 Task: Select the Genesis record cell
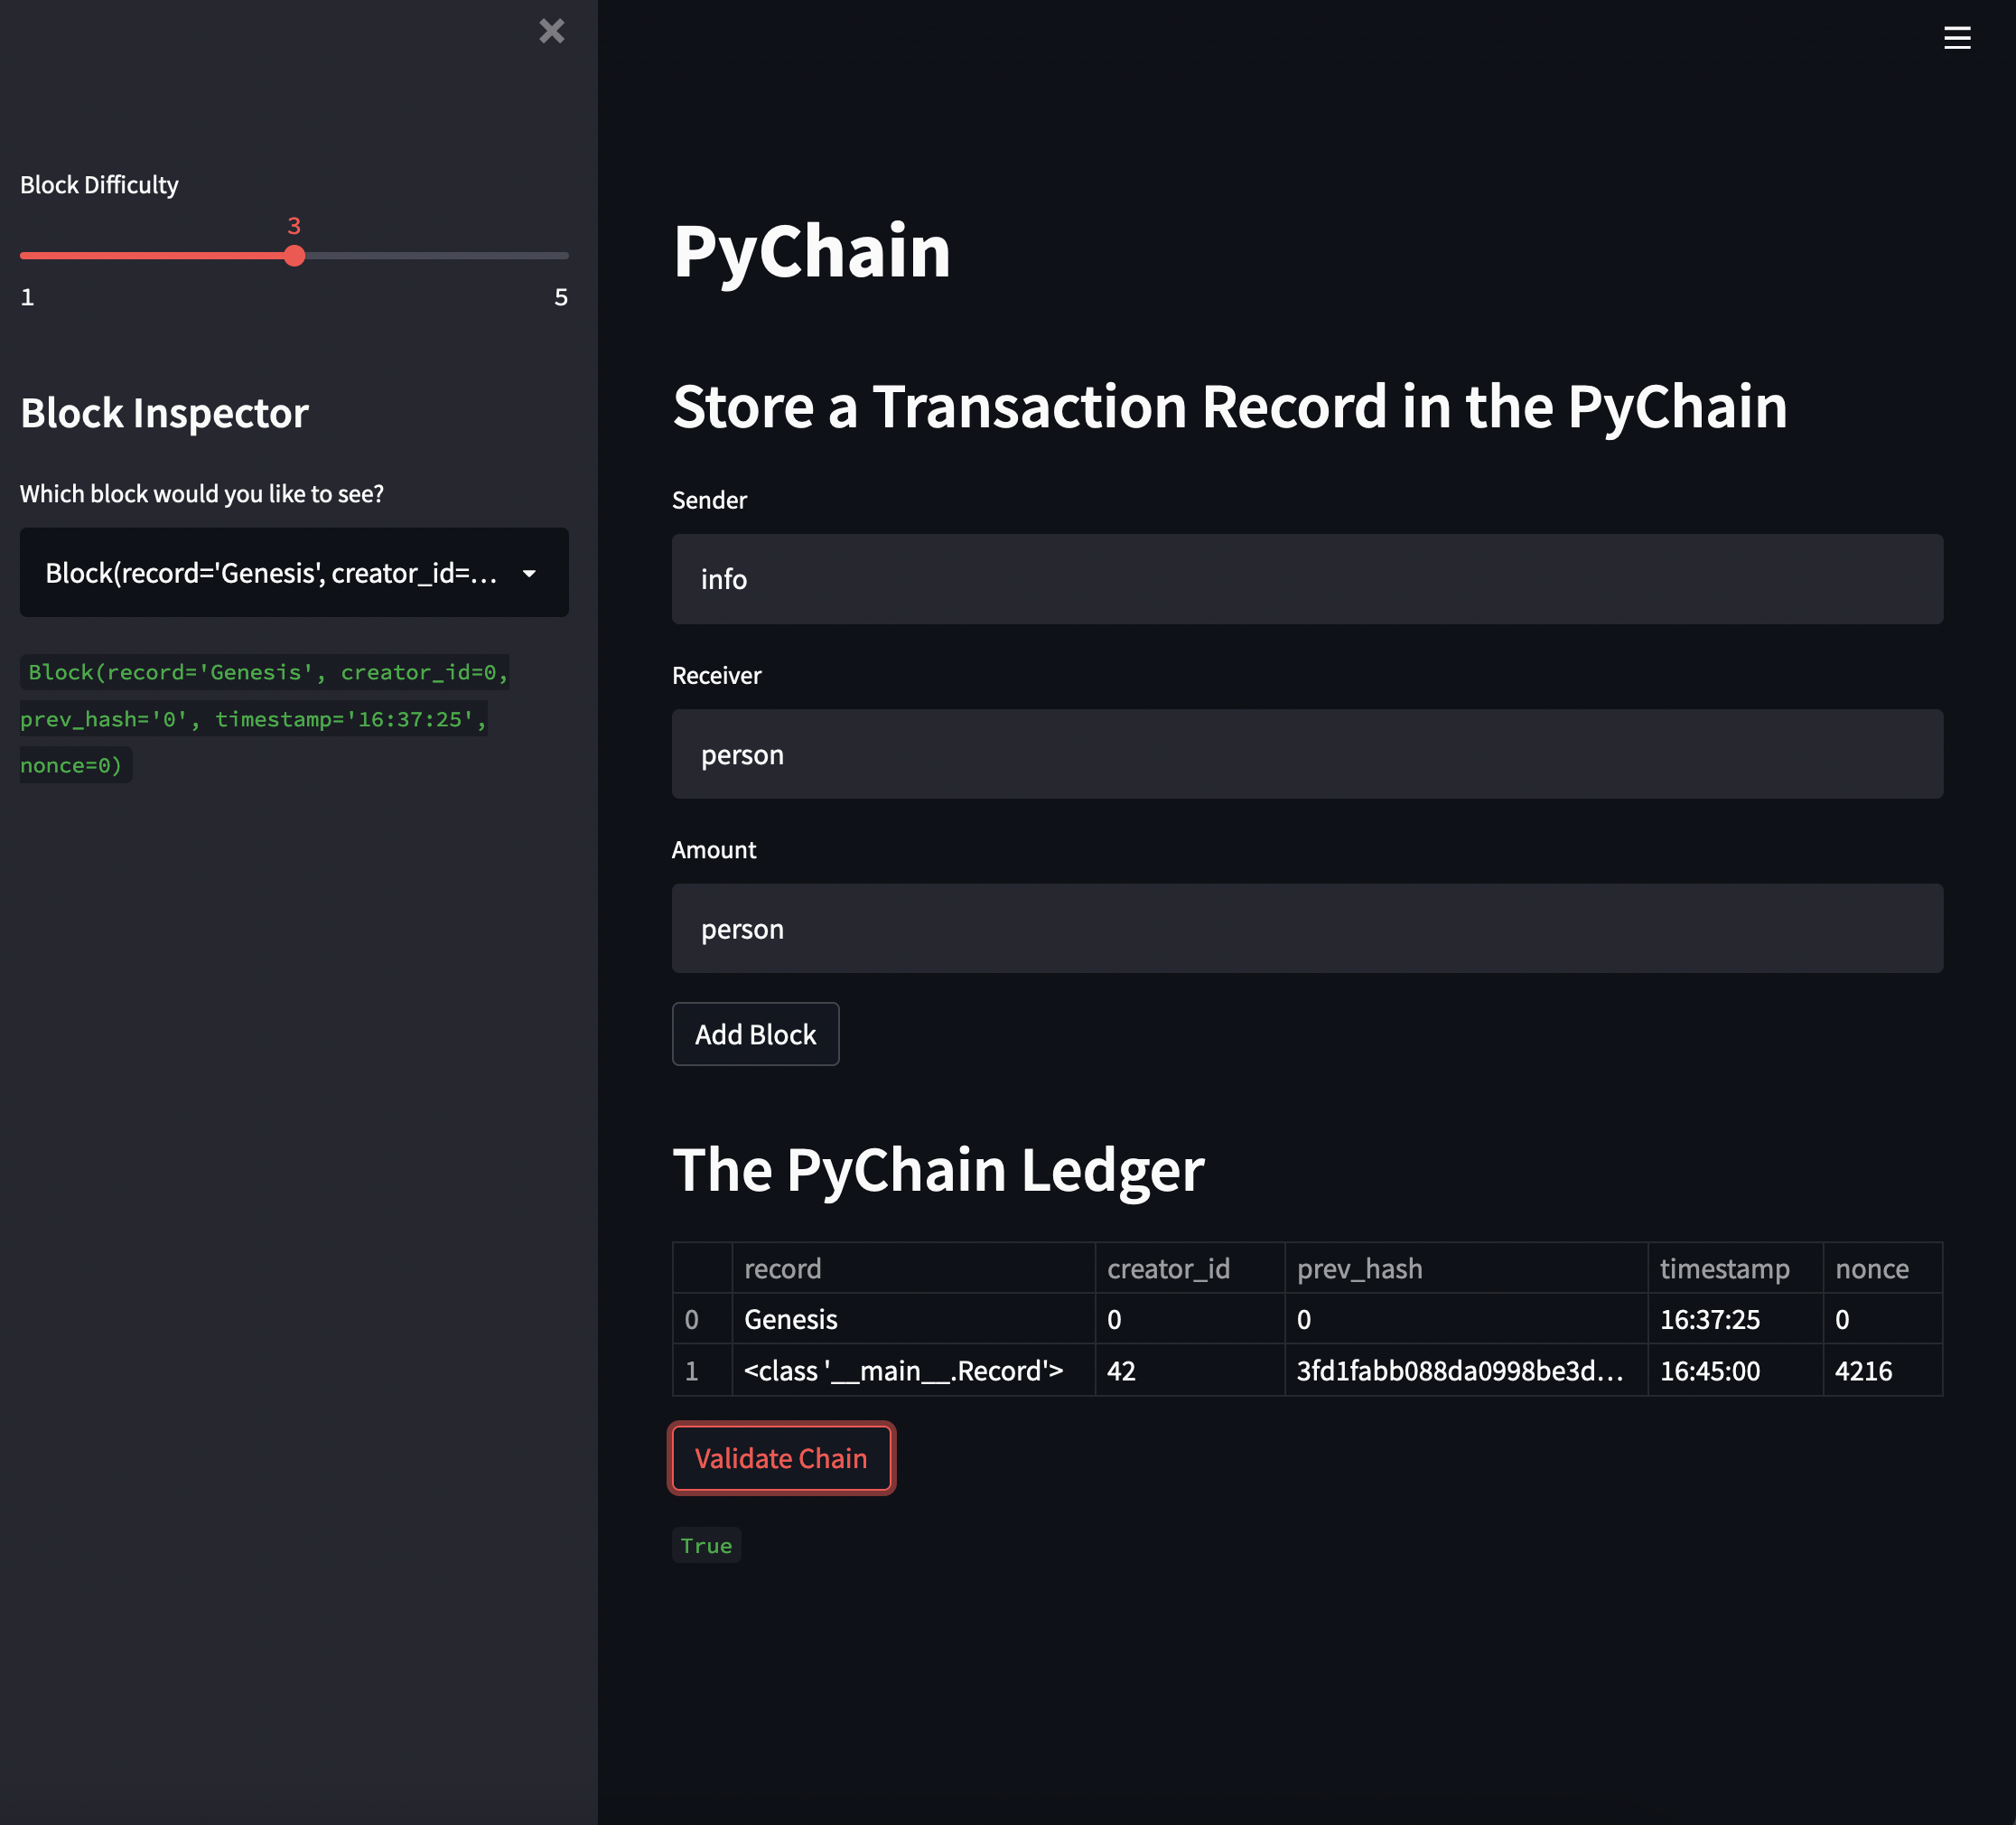913,1319
